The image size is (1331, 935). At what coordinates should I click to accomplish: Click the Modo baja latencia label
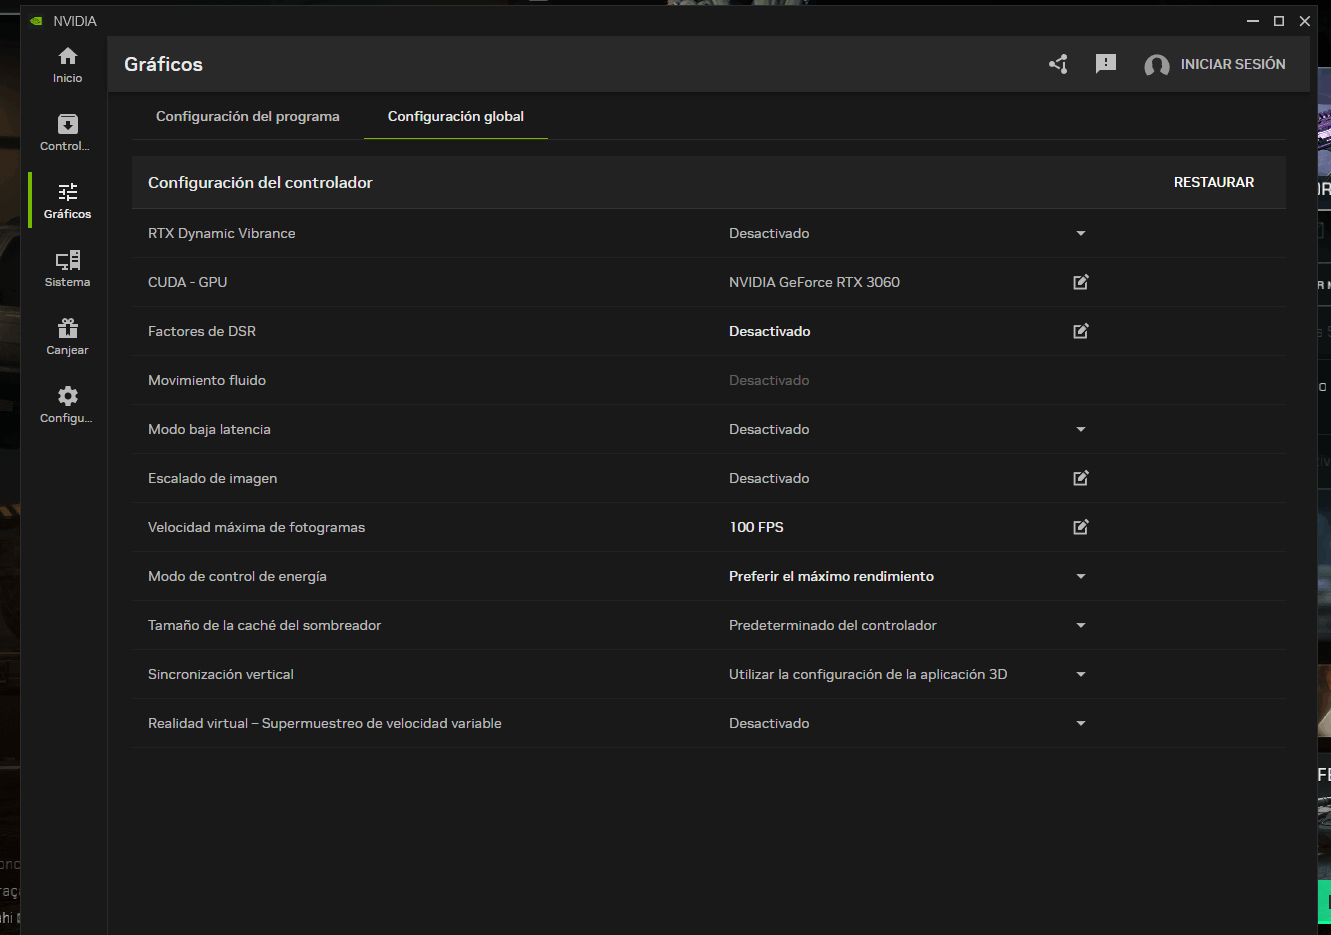tap(209, 429)
